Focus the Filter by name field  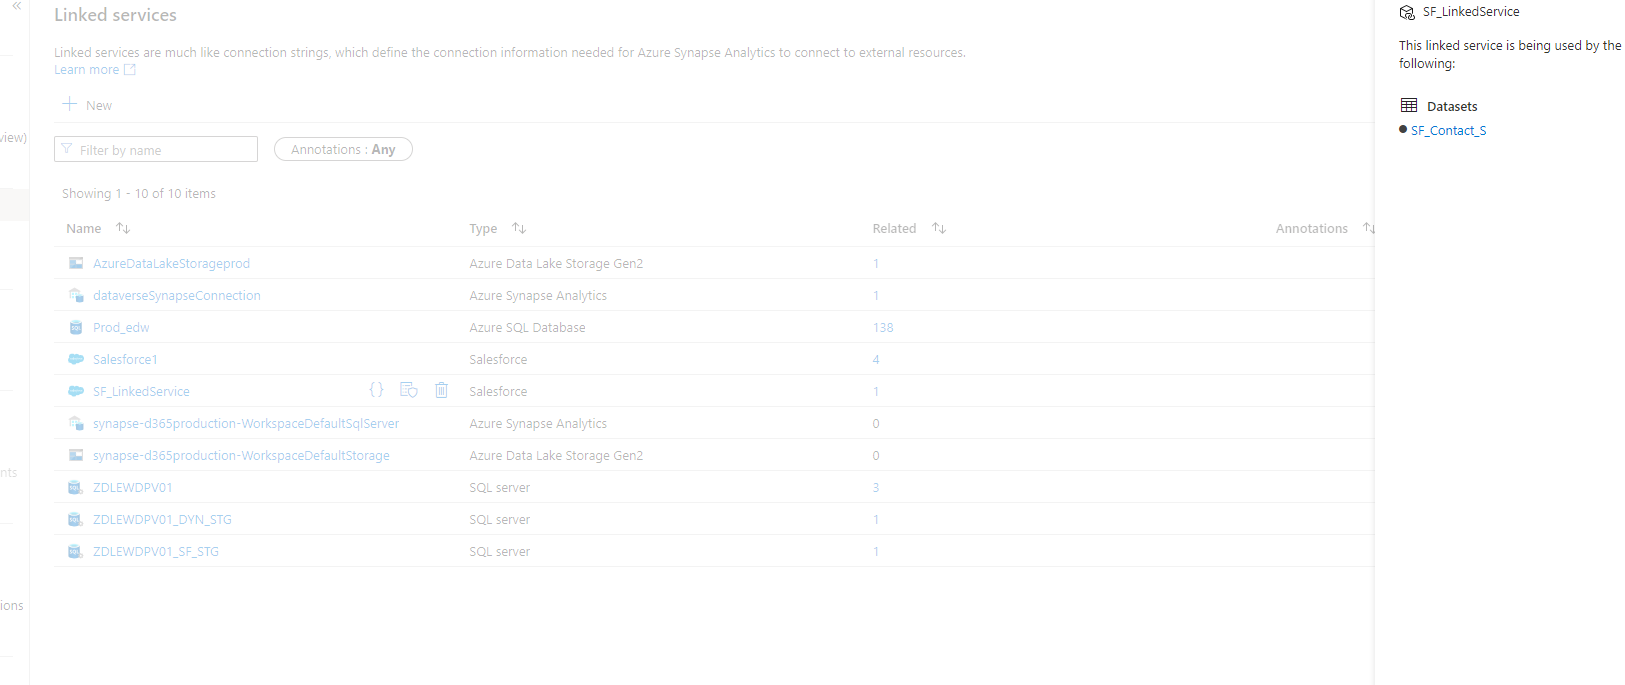[156, 149]
